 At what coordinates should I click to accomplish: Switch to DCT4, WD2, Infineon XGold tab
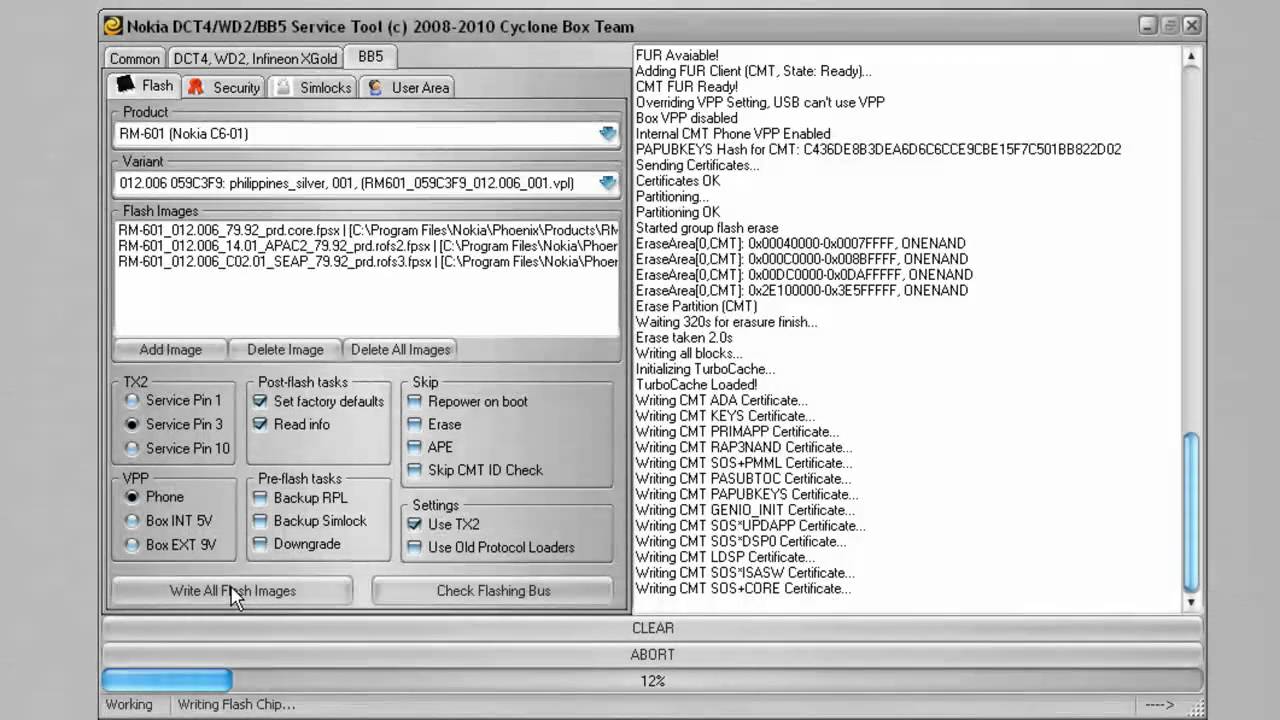(255, 59)
